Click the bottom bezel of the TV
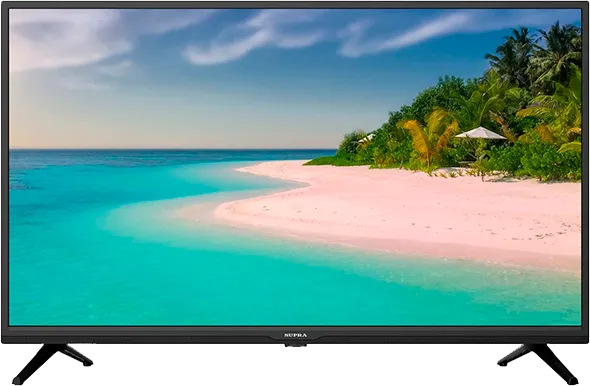Screen dimensions: 590x386 pyautogui.click(x=295, y=334)
